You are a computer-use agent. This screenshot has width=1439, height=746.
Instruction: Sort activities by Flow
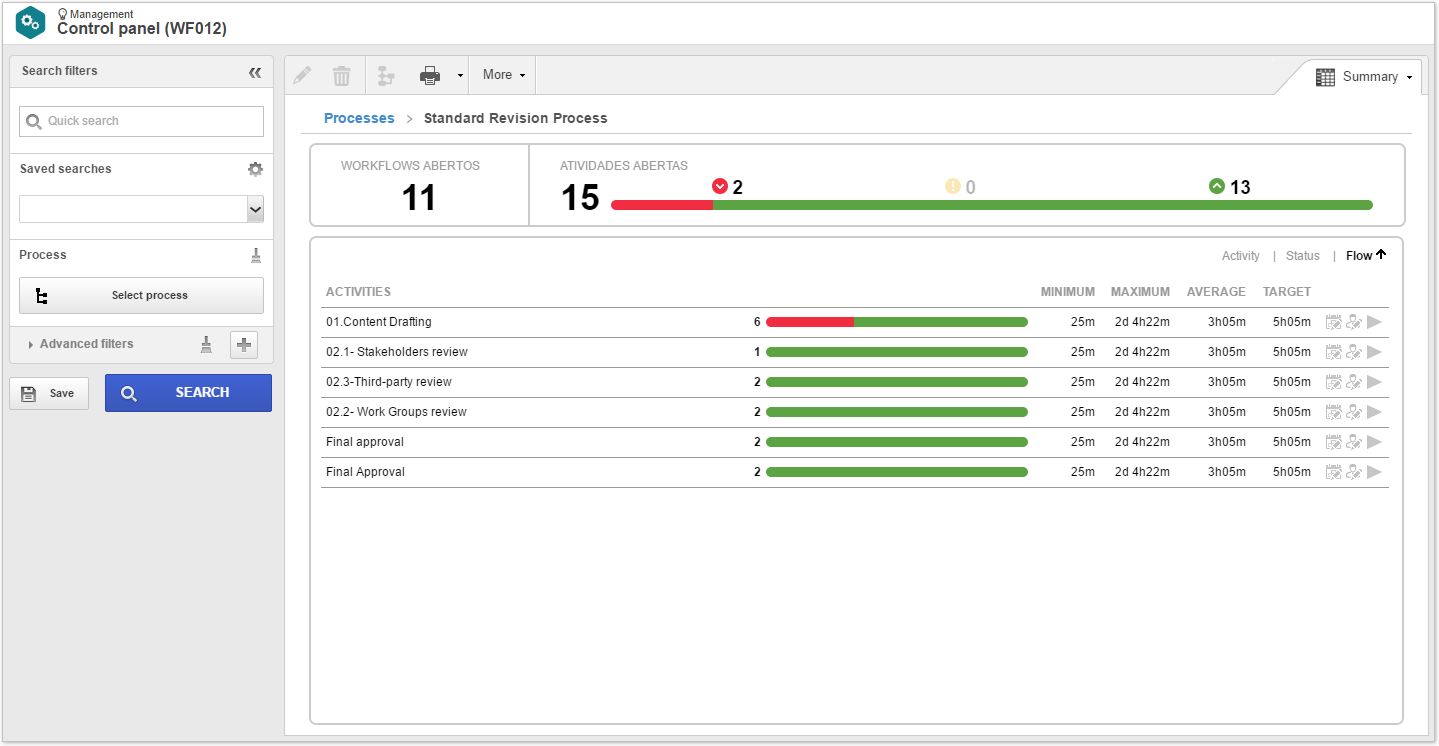[x=1366, y=256]
